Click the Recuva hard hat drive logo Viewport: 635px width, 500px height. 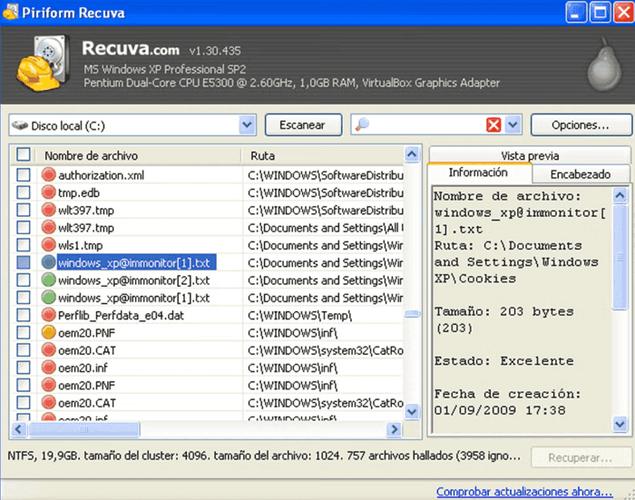point(41,62)
